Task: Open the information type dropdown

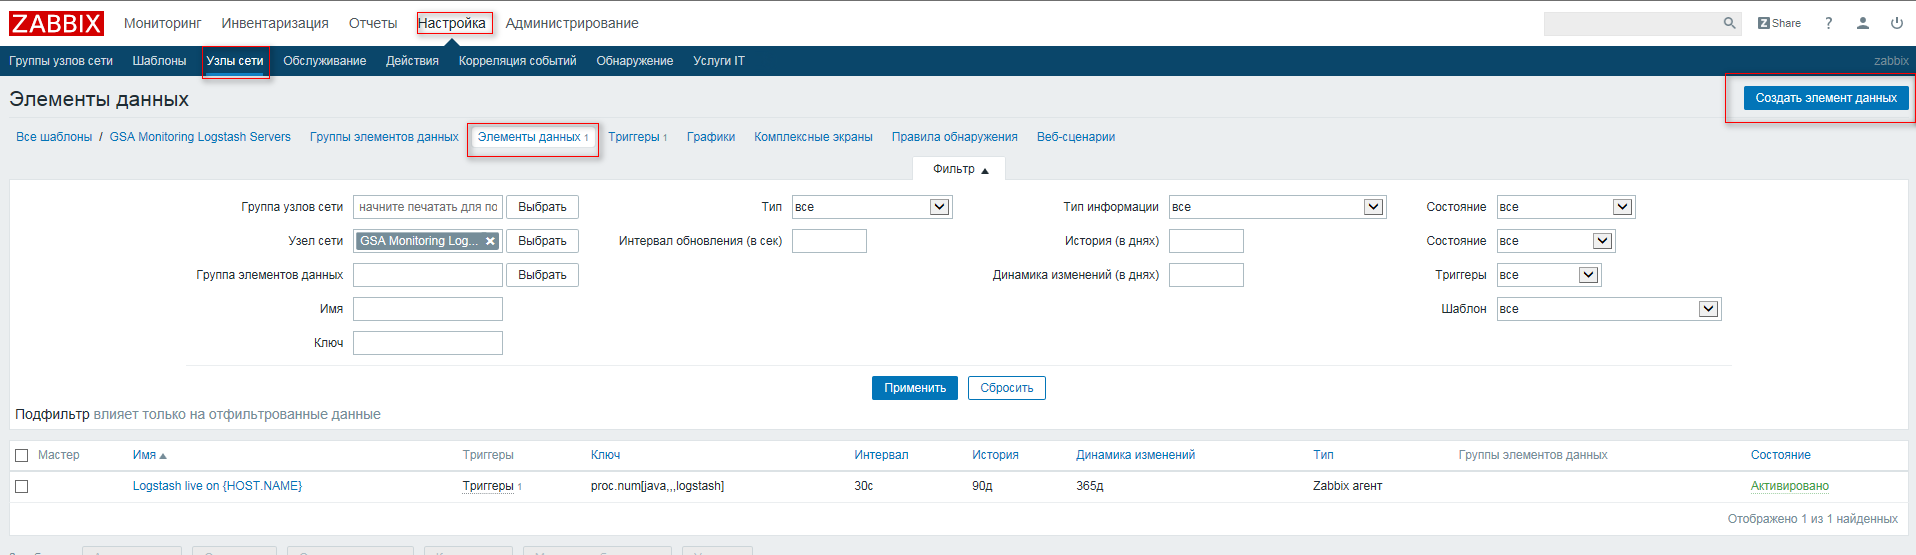Action: coord(1373,207)
